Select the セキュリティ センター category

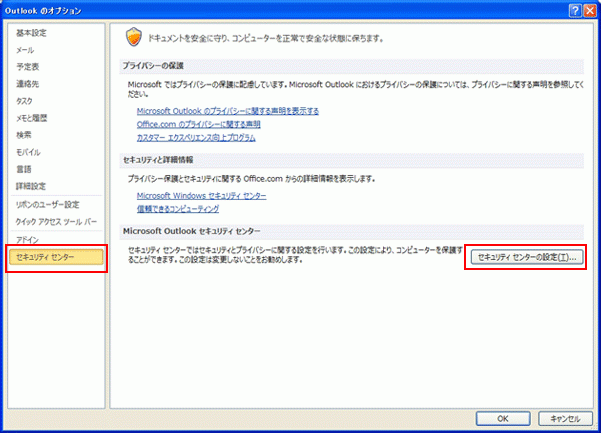click(x=56, y=257)
